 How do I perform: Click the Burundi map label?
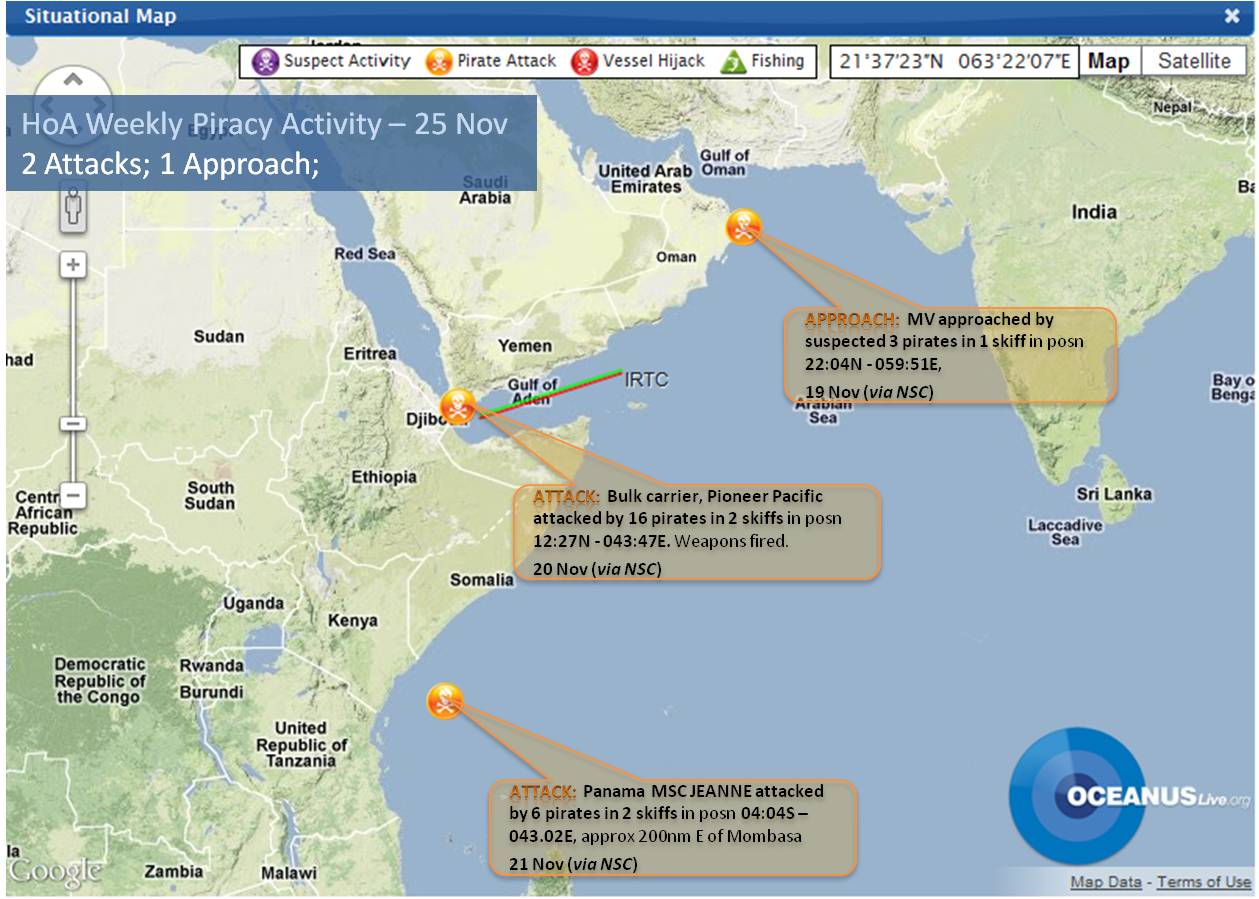pyautogui.click(x=212, y=692)
